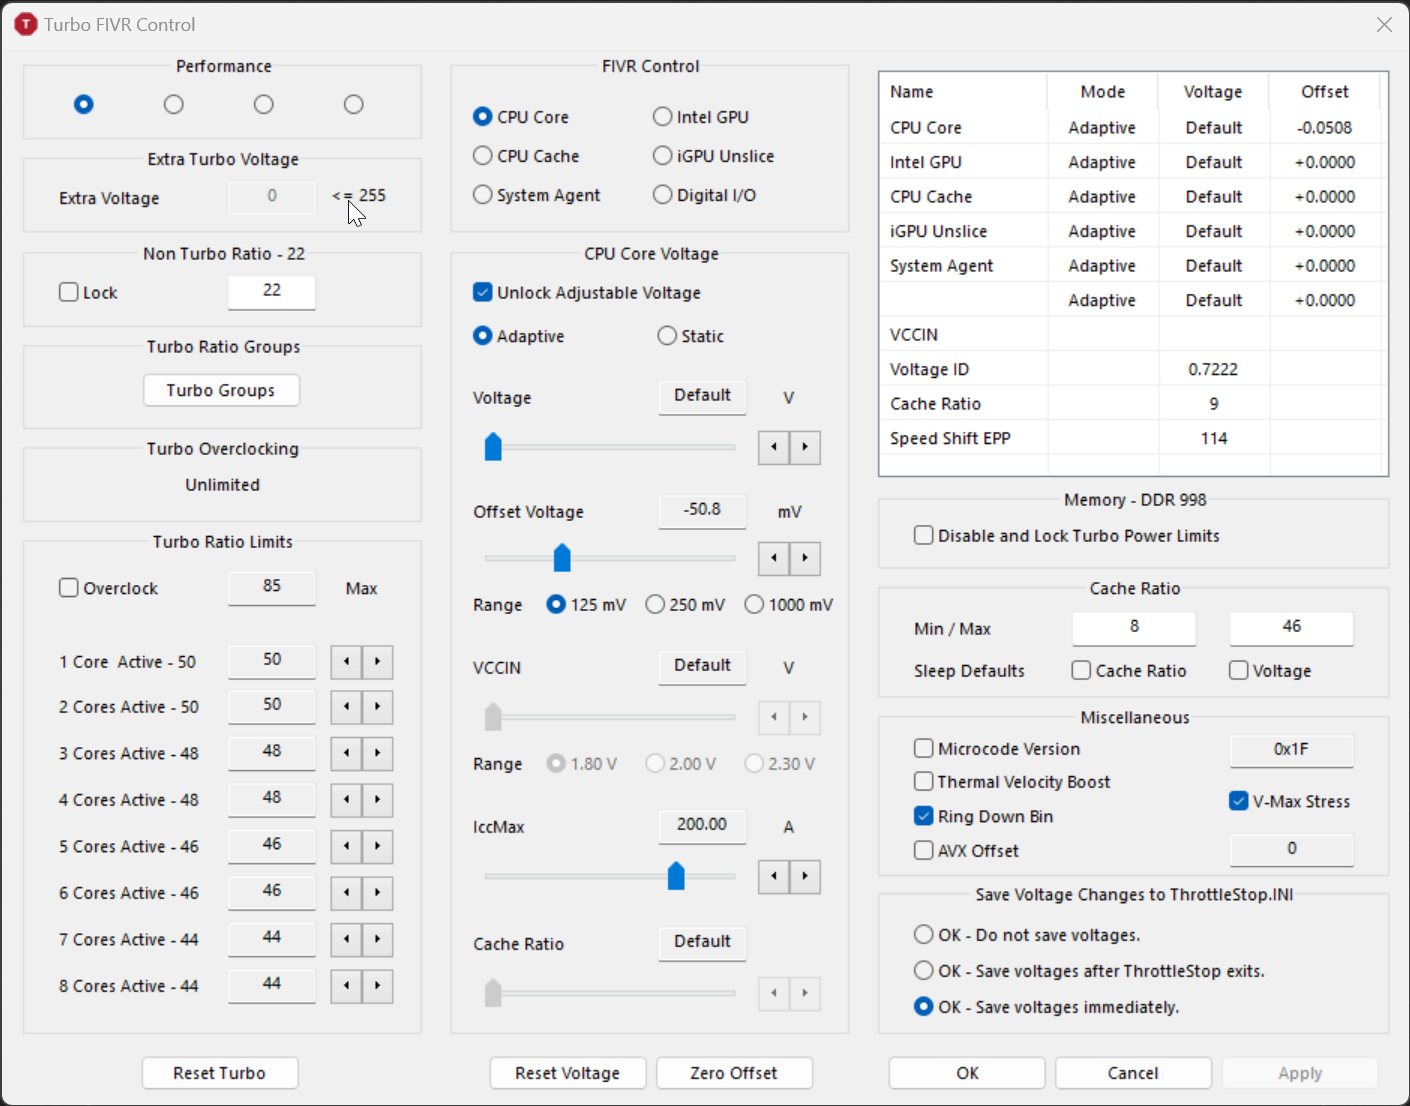Check the Microcode Version box

924,748
